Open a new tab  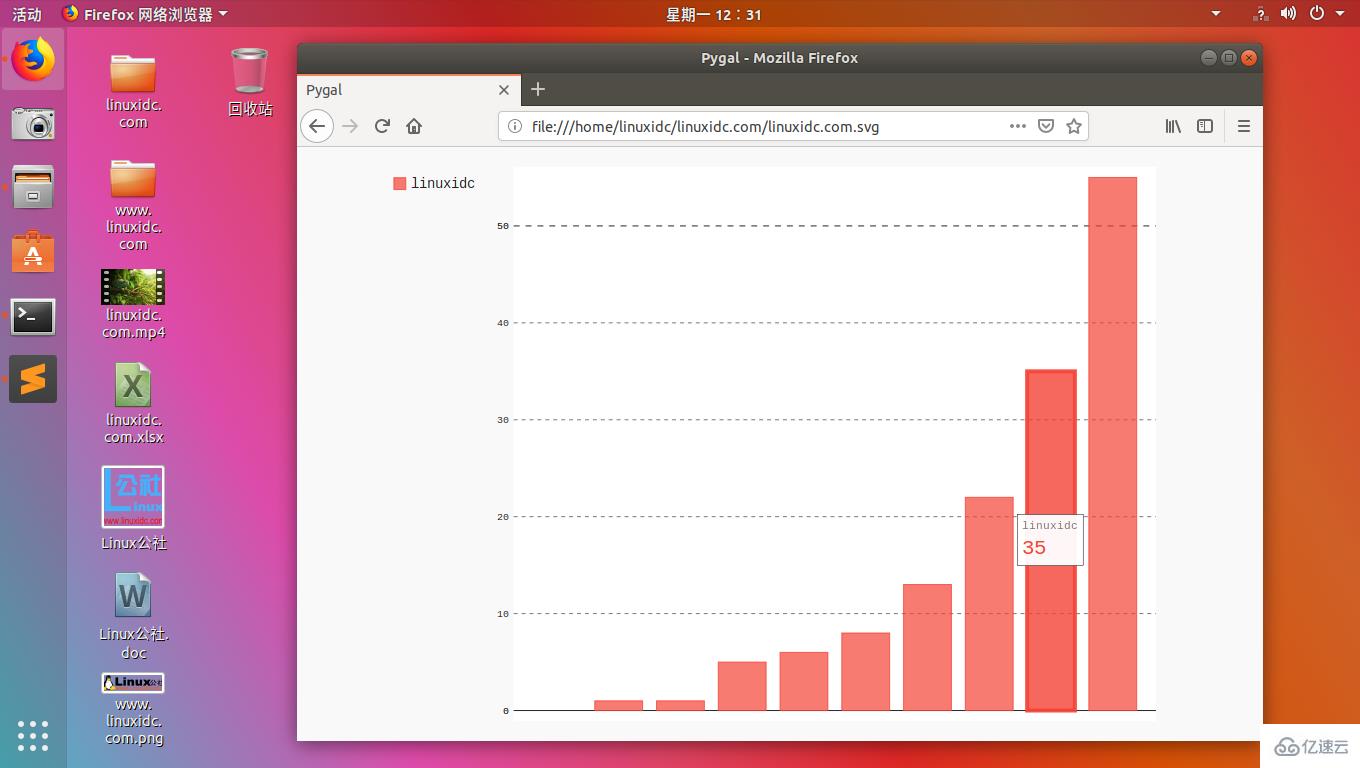(x=538, y=89)
